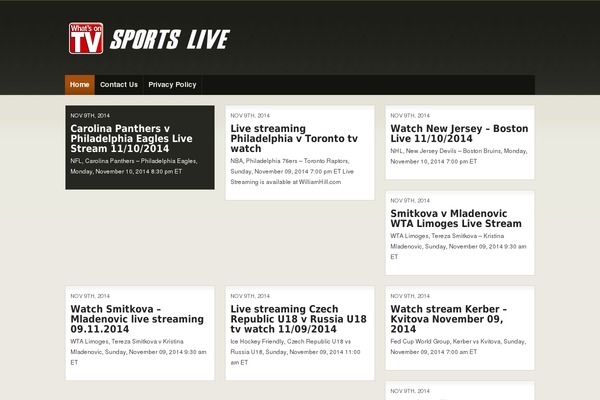600x400 pixels.
Task: Click the partially visible bottom card date
Action: [x=410, y=391]
